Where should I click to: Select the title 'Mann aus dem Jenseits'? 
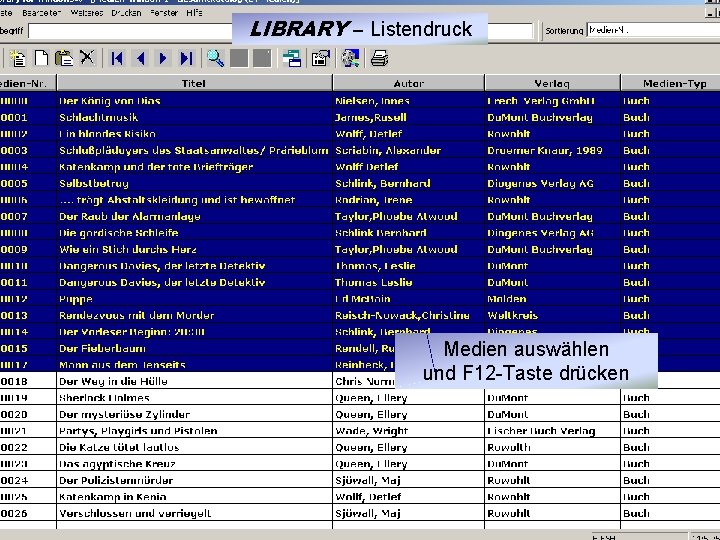(x=122, y=365)
